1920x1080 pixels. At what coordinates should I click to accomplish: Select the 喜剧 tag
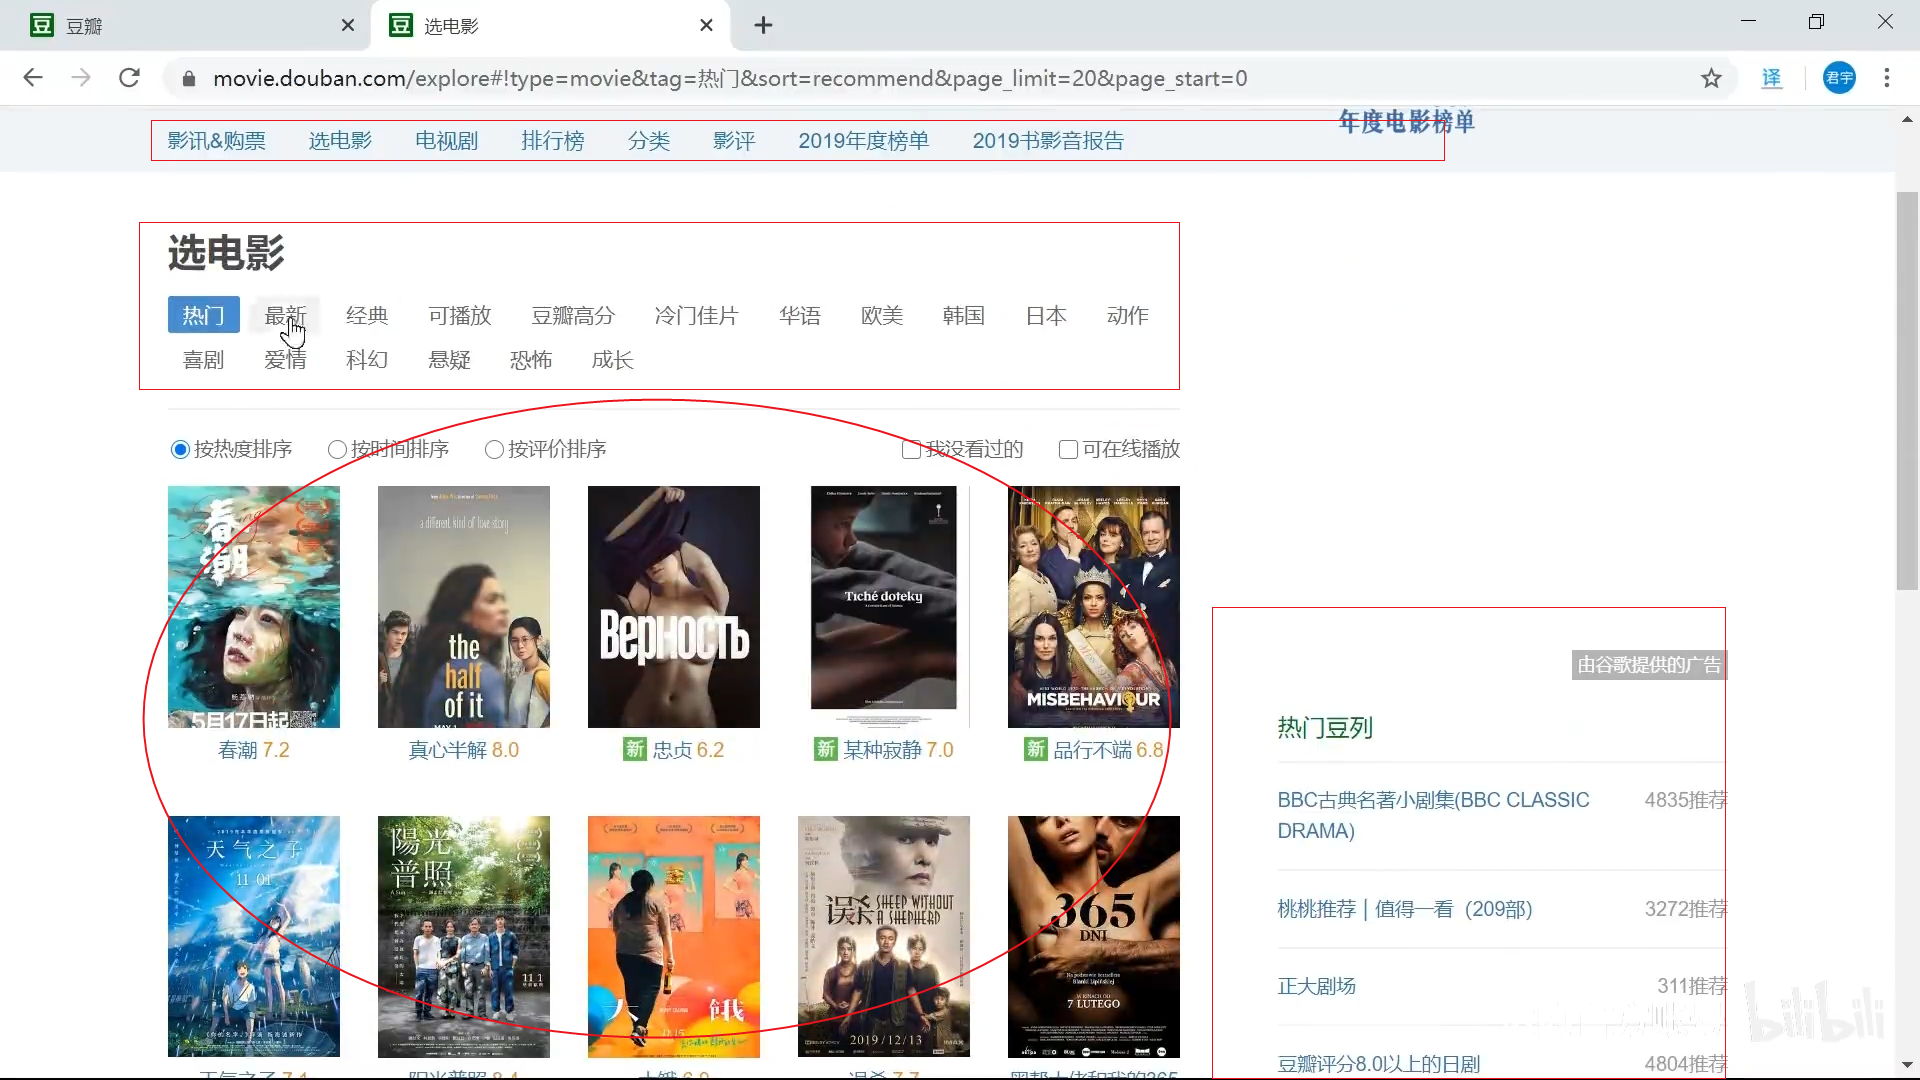pyautogui.click(x=203, y=359)
